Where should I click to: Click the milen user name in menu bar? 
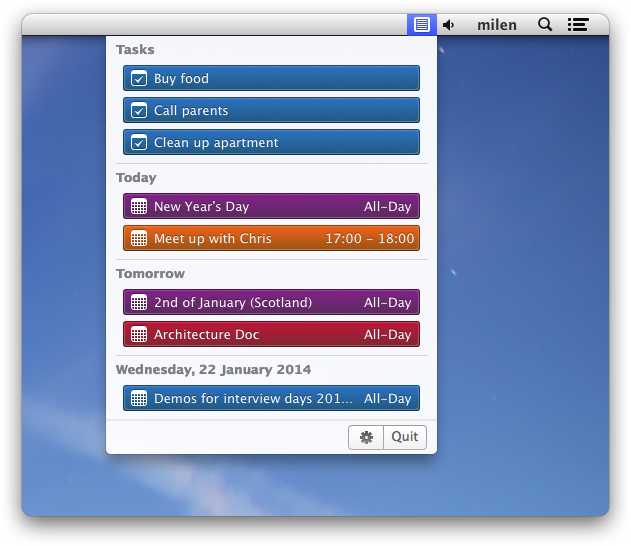pos(497,25)
